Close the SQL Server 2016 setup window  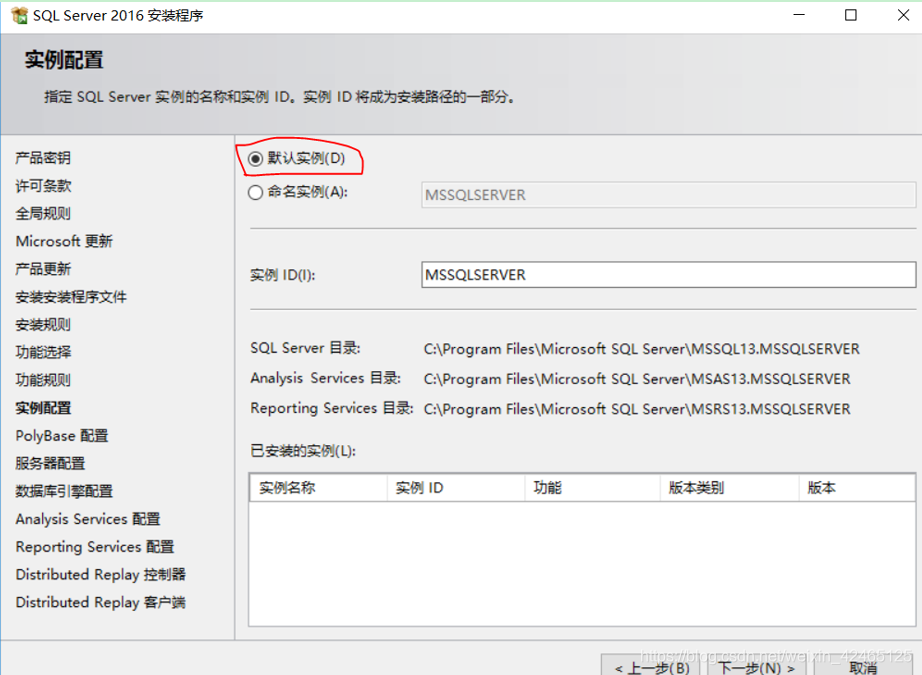[903, 15]
